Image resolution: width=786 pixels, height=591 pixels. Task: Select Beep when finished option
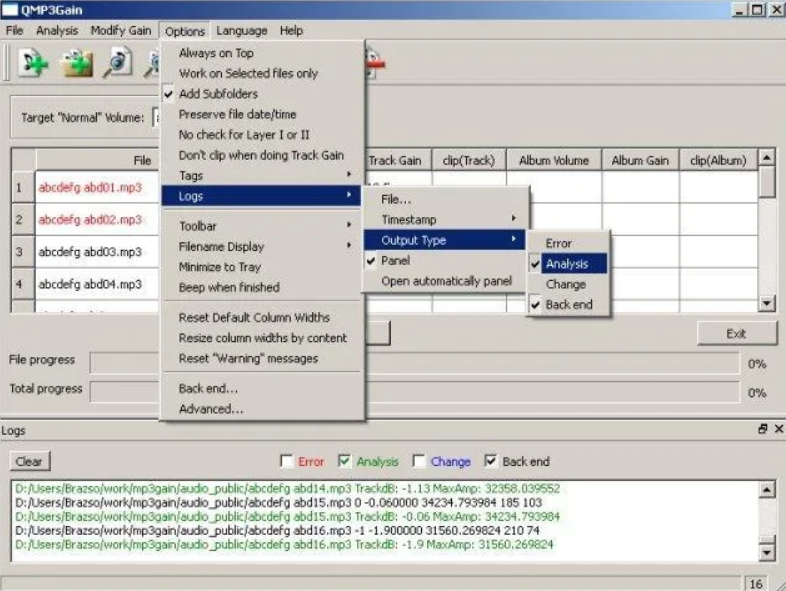click(261, 288)
